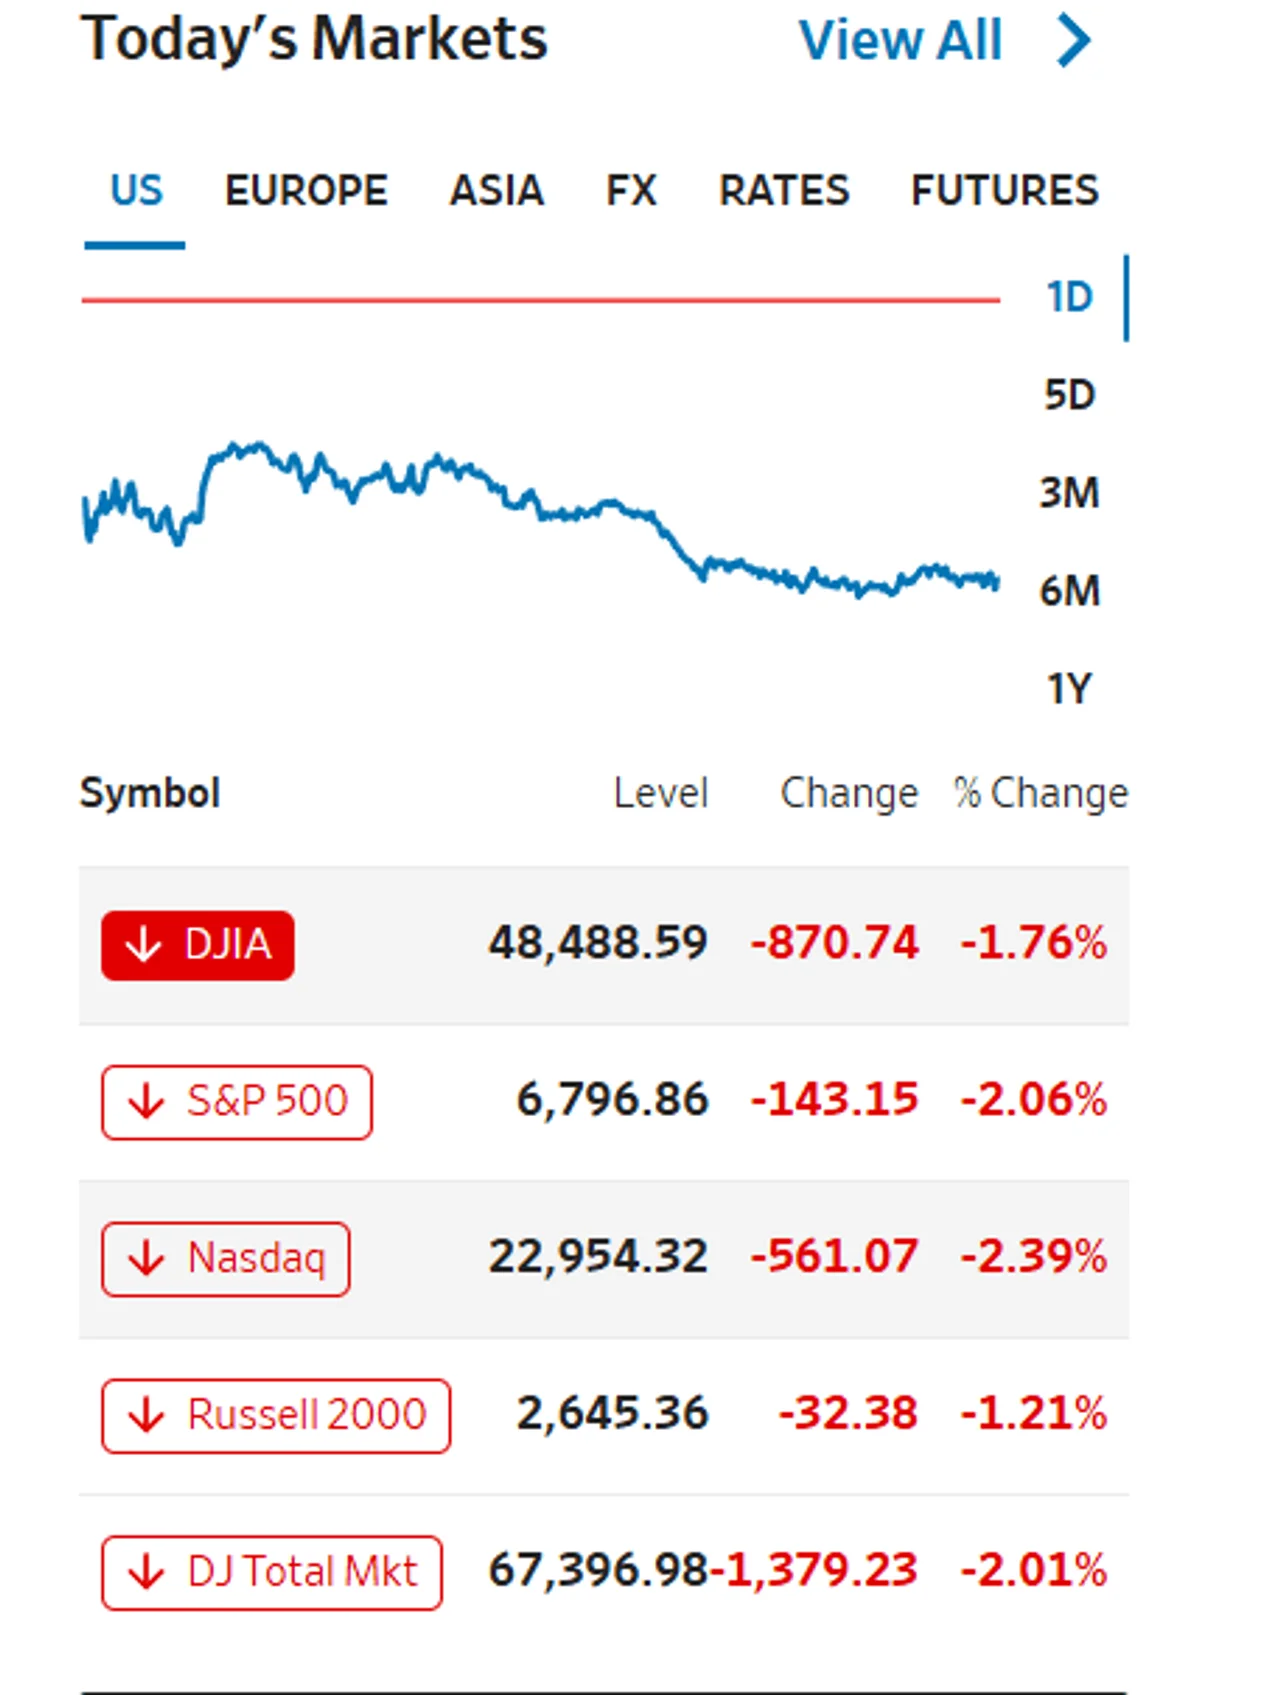Click the Russell 2000 symbol button
Viewport: 1280px width, 1695px height.
click(276, 1416)
